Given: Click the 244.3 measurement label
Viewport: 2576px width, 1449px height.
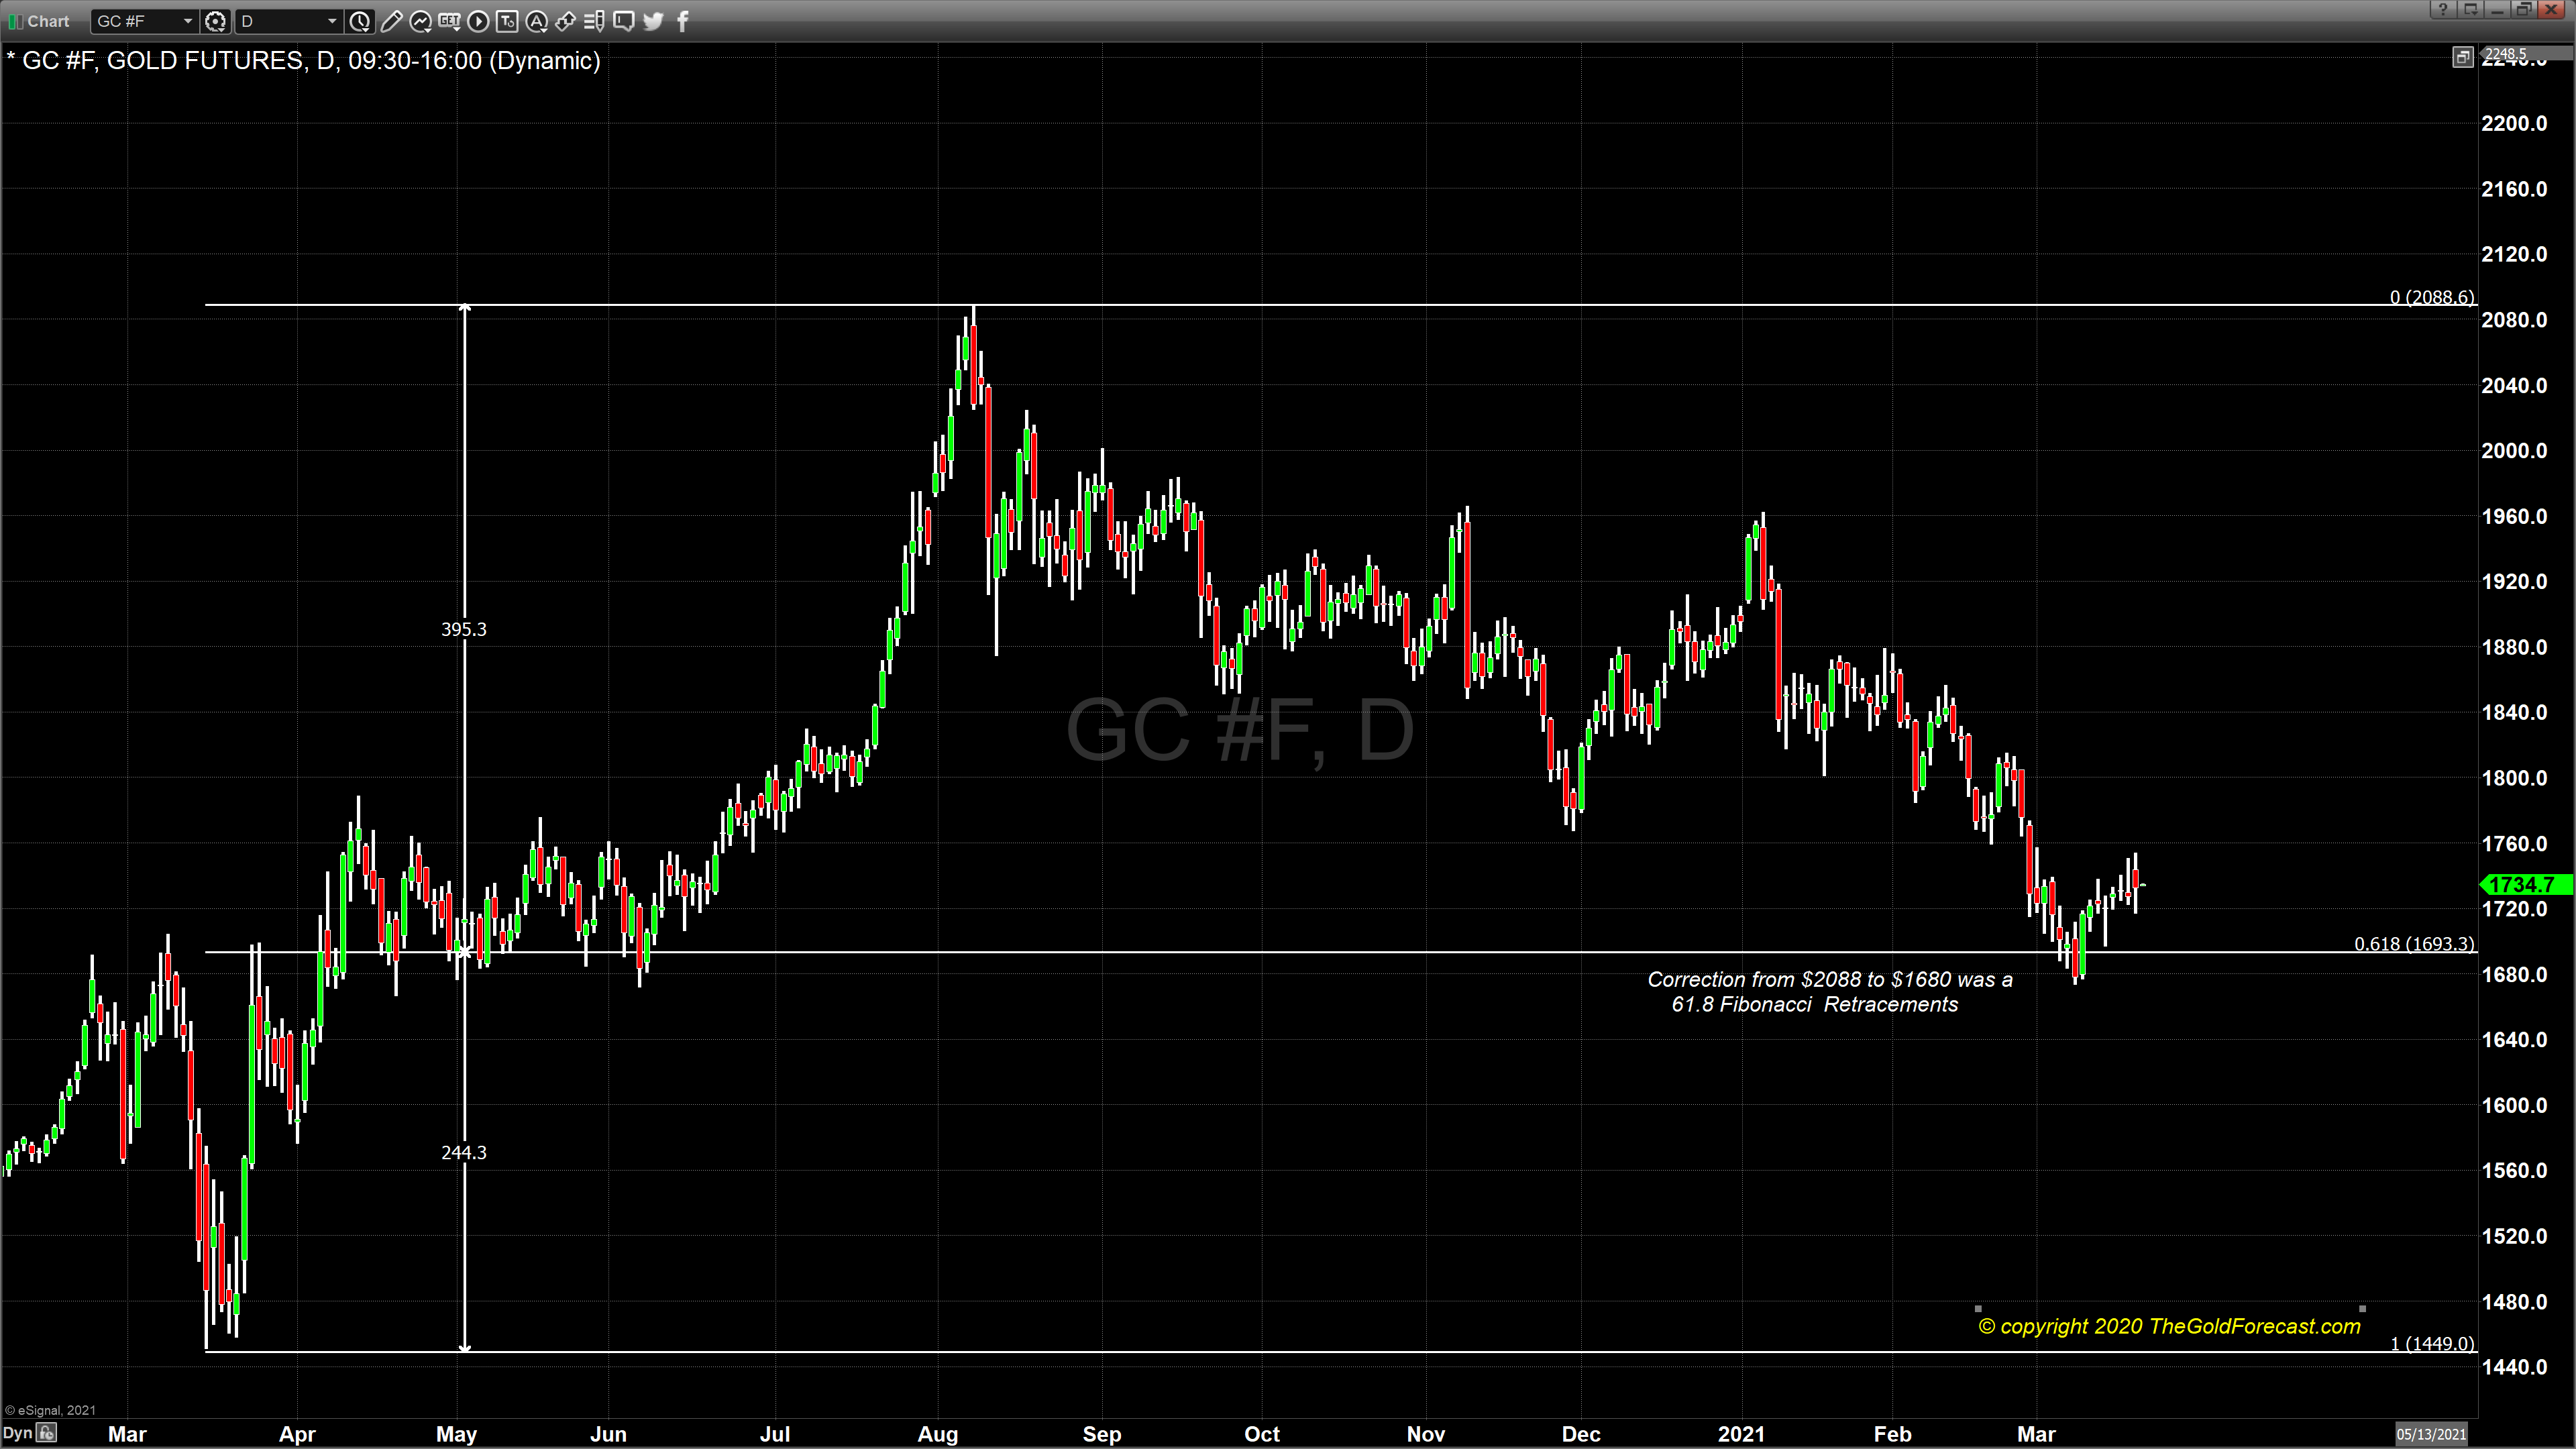Looking at the screenshot, I should click(464, 1152).
